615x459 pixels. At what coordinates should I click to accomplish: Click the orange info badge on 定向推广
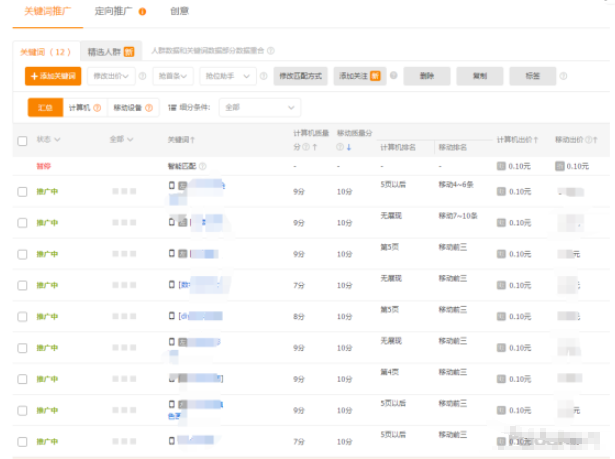click(x=142, y=12)
